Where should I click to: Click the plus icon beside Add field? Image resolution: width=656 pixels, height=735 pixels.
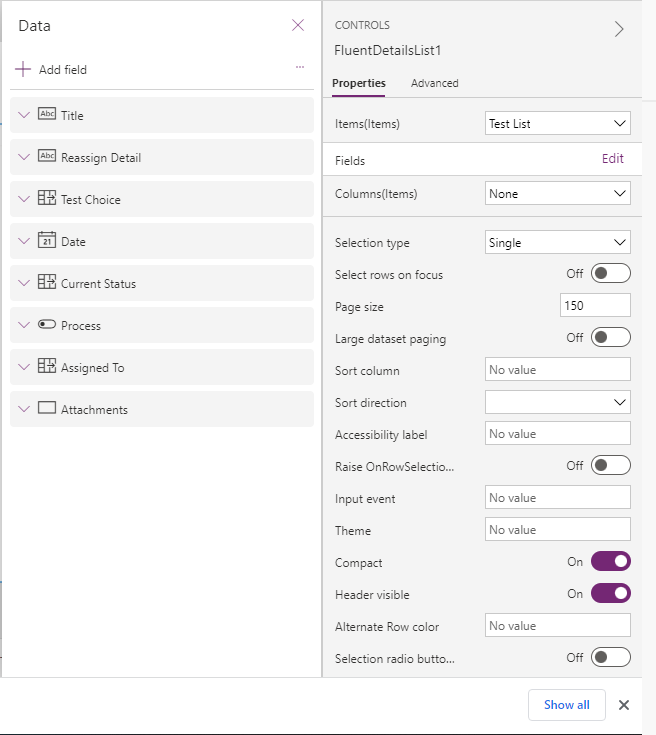23,70
